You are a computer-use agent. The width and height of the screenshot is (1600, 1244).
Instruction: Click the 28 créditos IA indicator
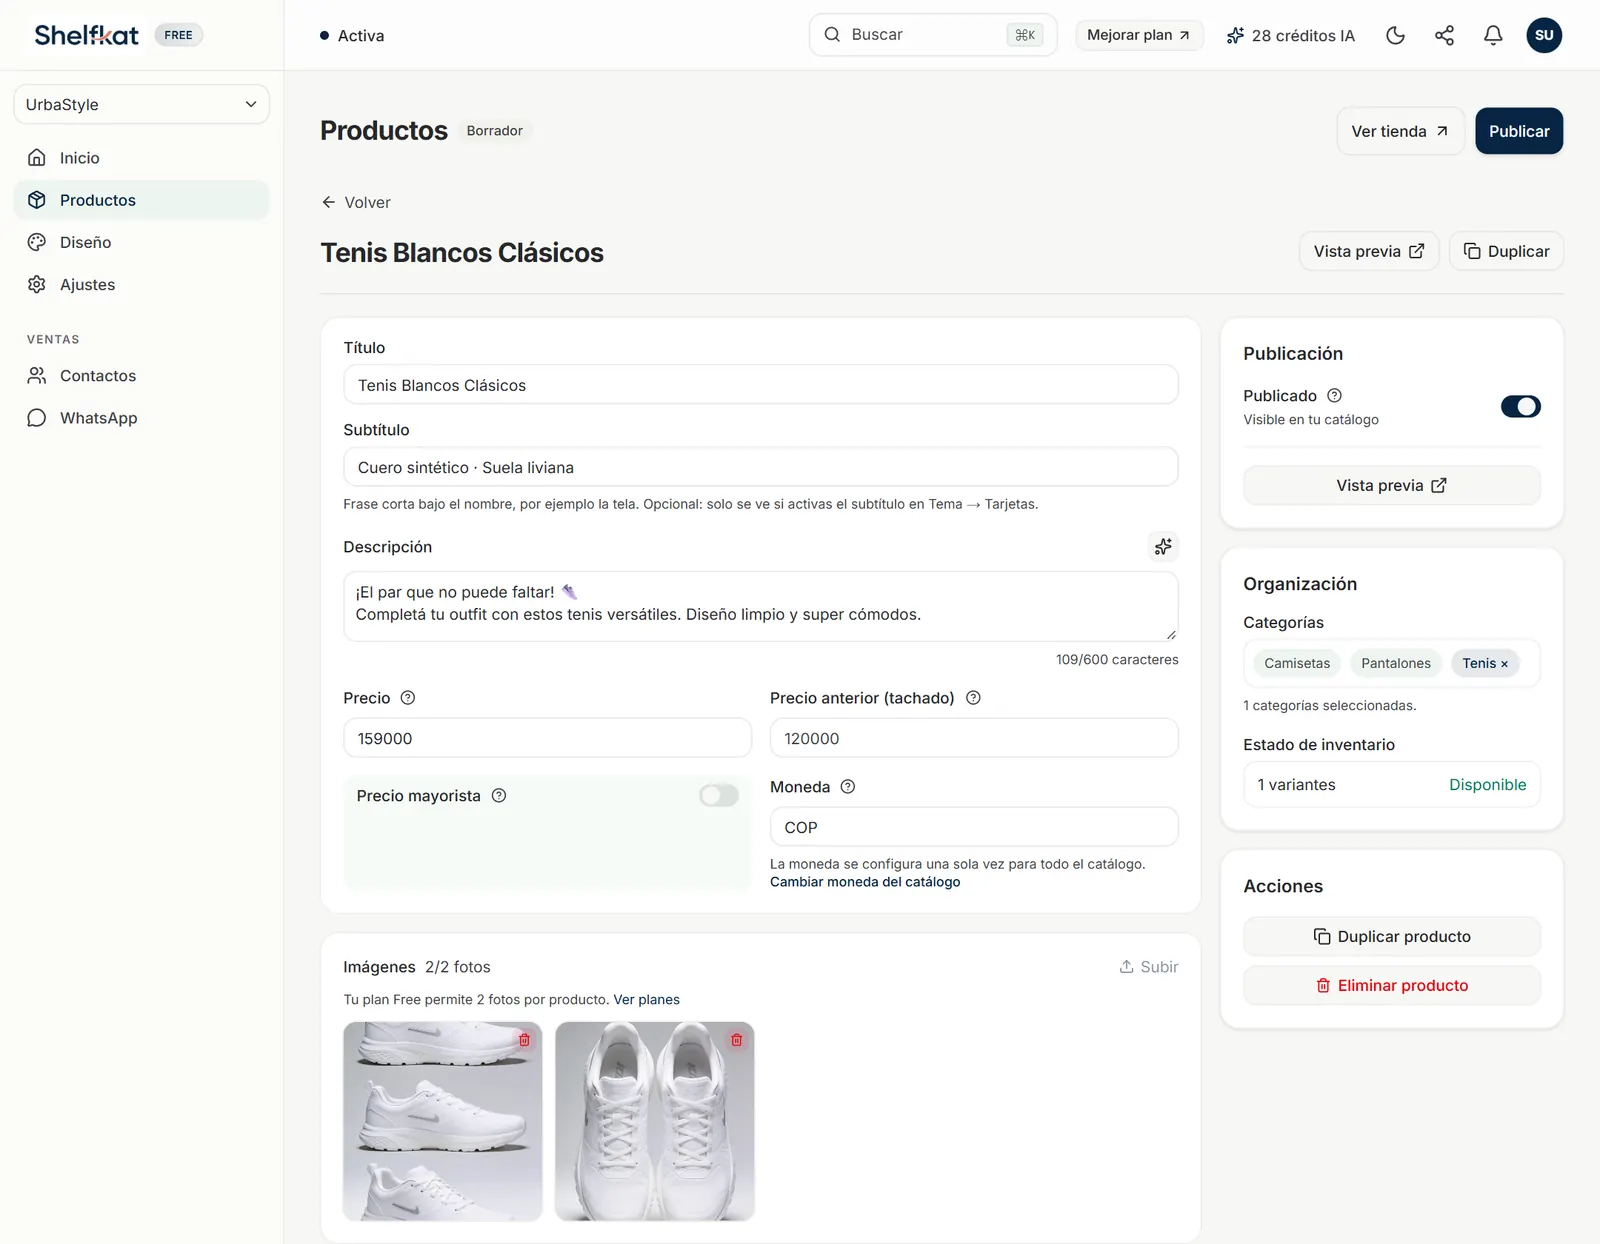[1290, 35]
